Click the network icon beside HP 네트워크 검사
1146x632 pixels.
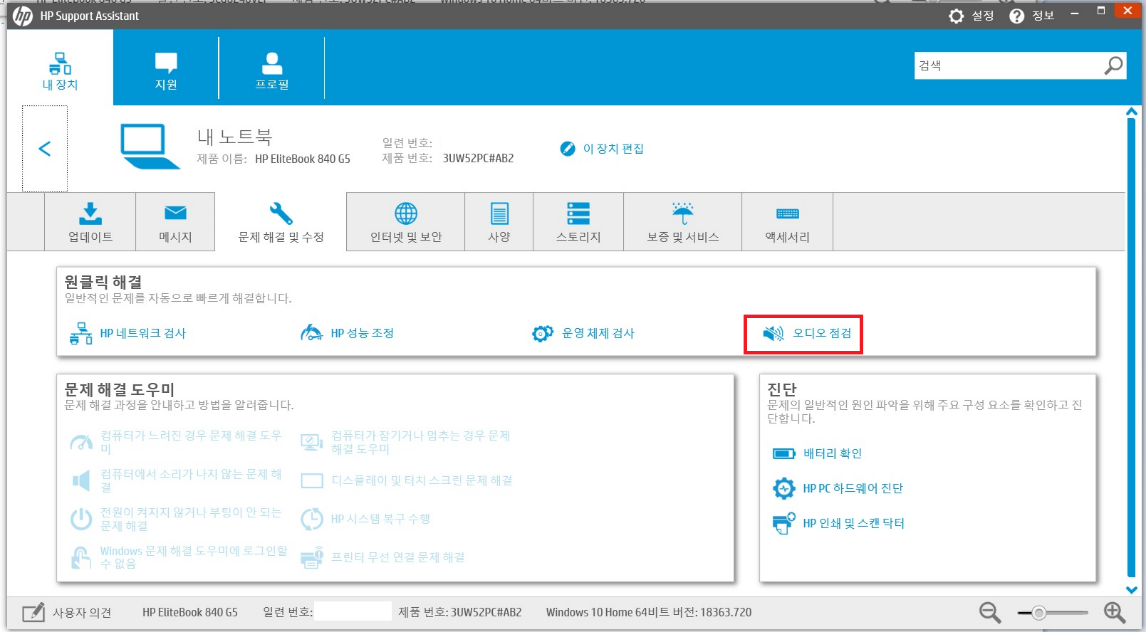pyautogui.click(x=80, y=334)
